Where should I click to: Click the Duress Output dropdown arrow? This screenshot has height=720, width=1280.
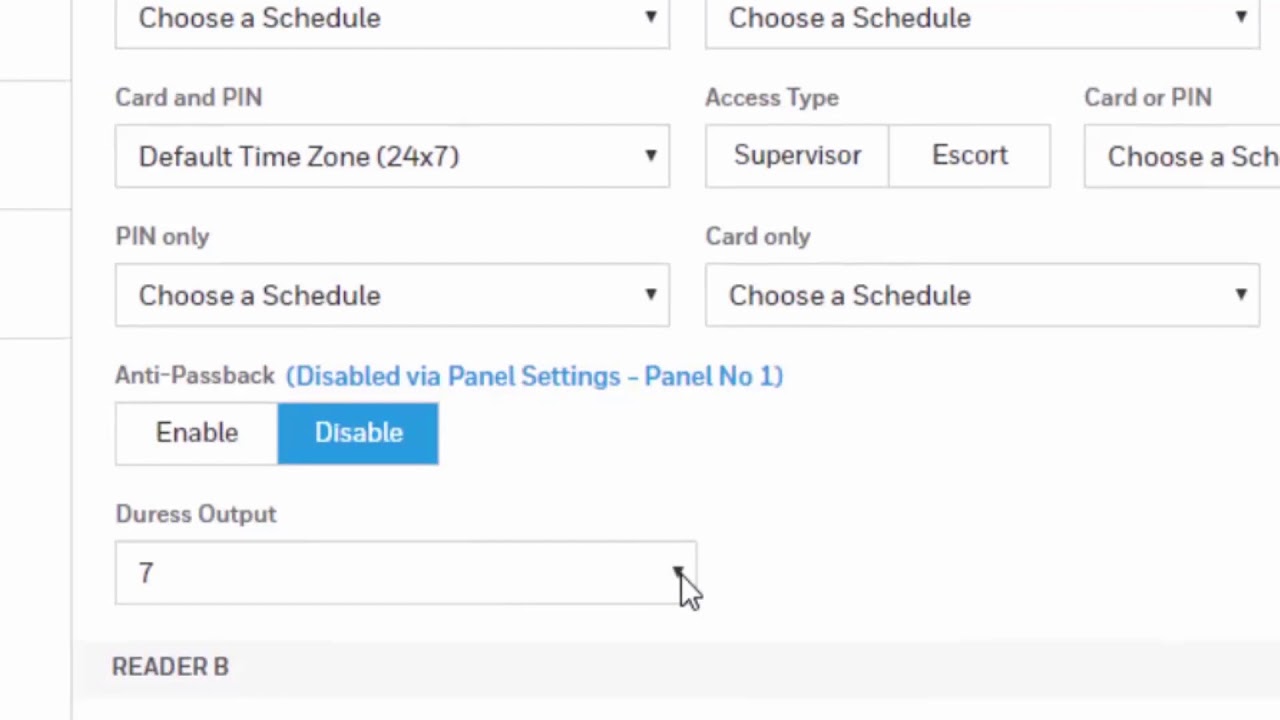(x=677, y=573)
